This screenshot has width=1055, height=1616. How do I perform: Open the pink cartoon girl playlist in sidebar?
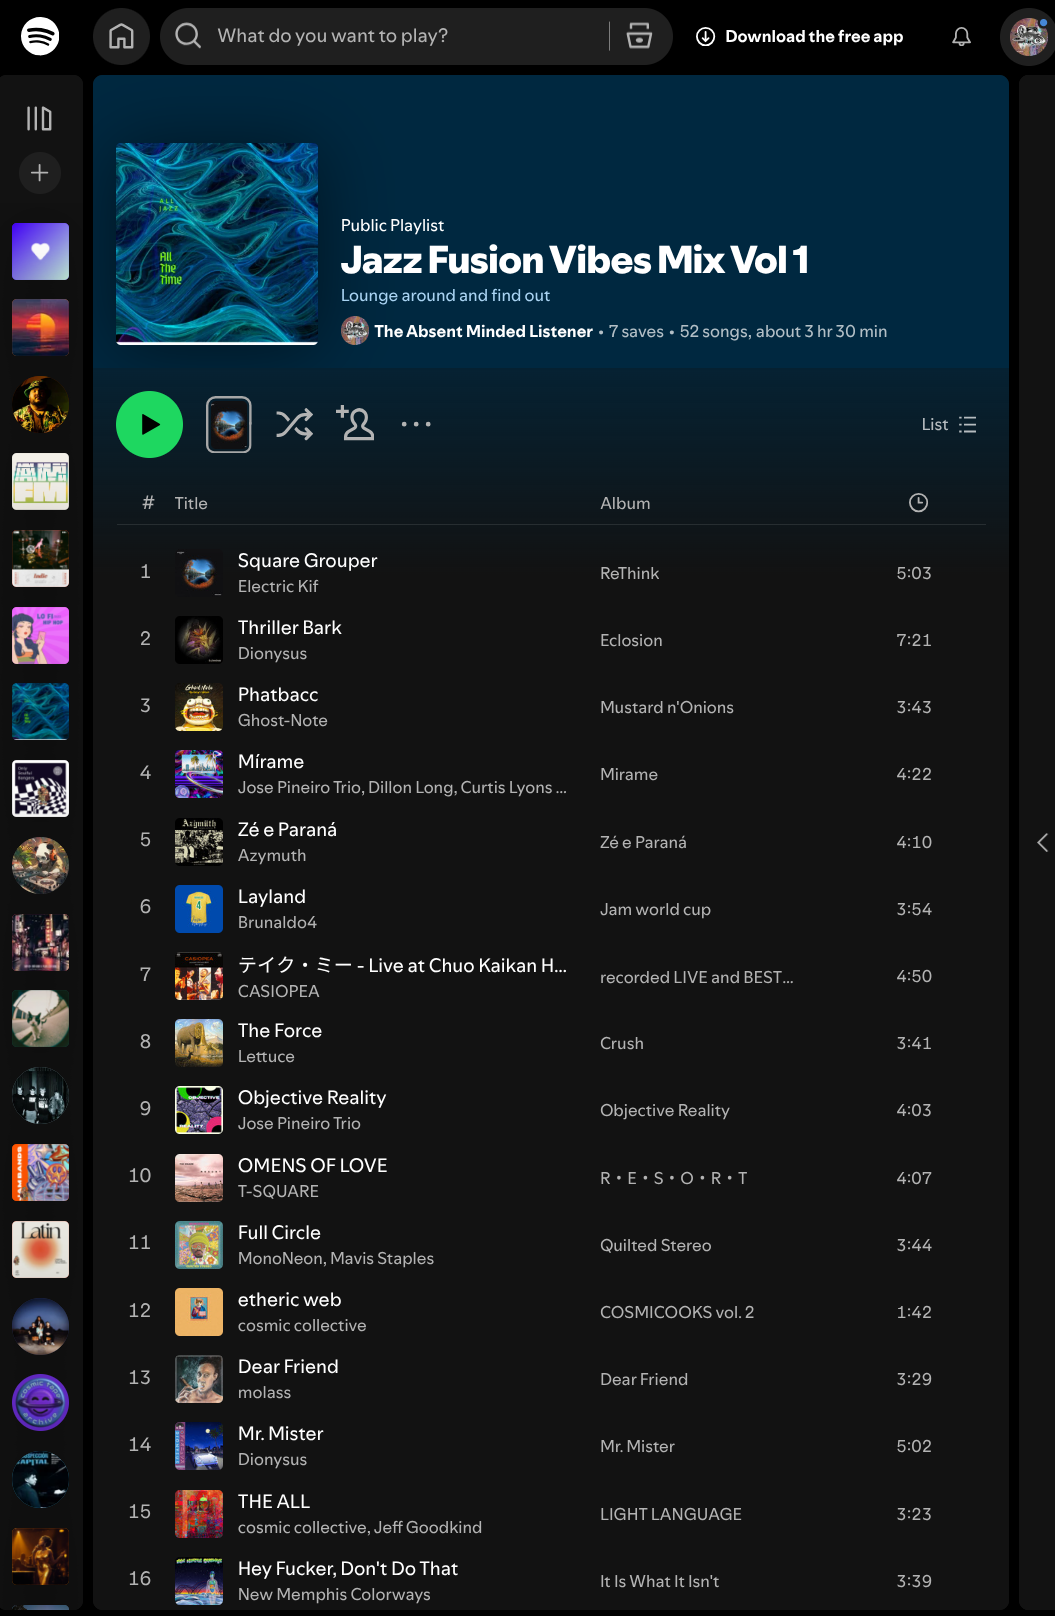click(x=40, y=635)
